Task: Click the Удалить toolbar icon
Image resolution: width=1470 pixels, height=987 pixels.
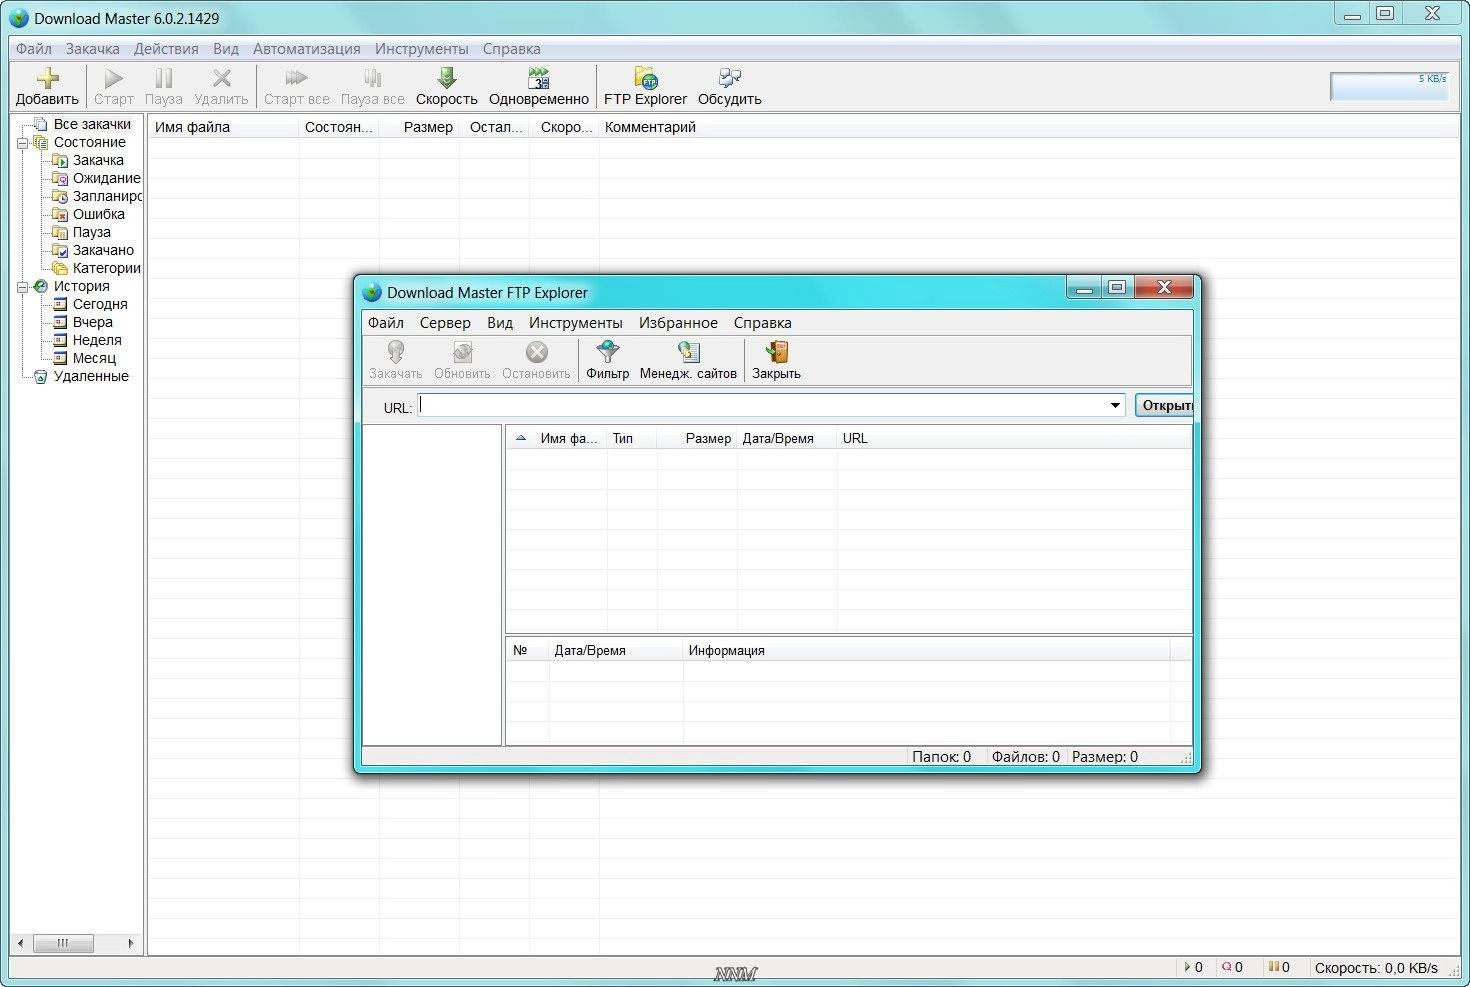Action: 221,78
